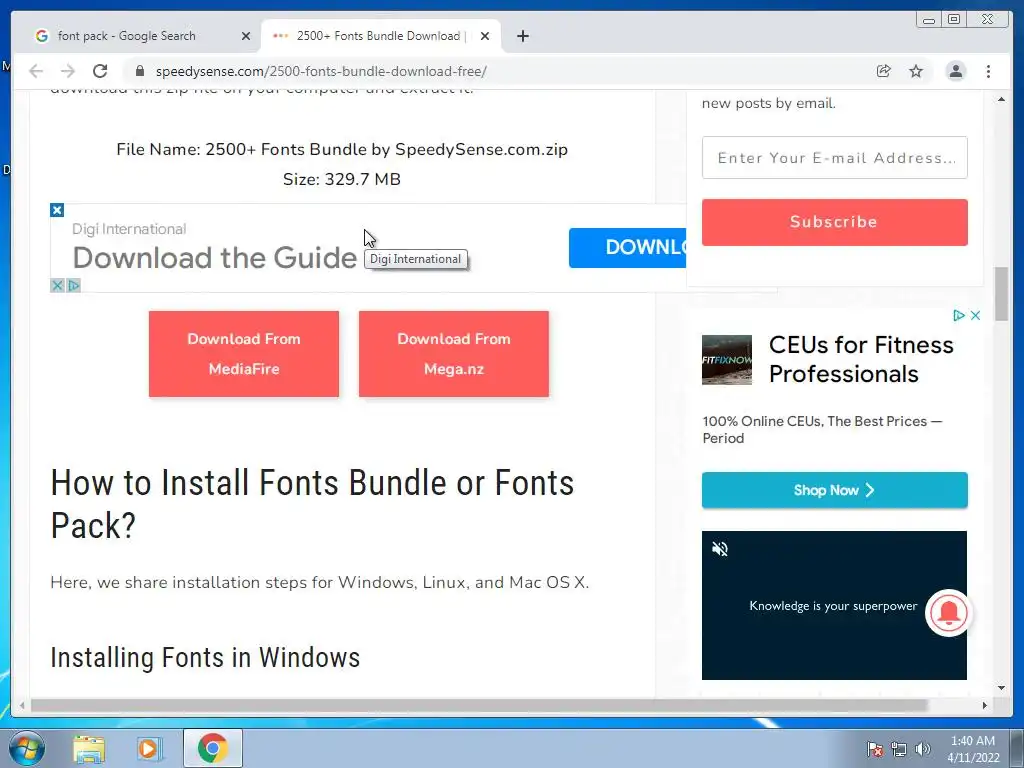Click the red Subscribe button
The image size is (1024, 768).
[x=835, y=222]
